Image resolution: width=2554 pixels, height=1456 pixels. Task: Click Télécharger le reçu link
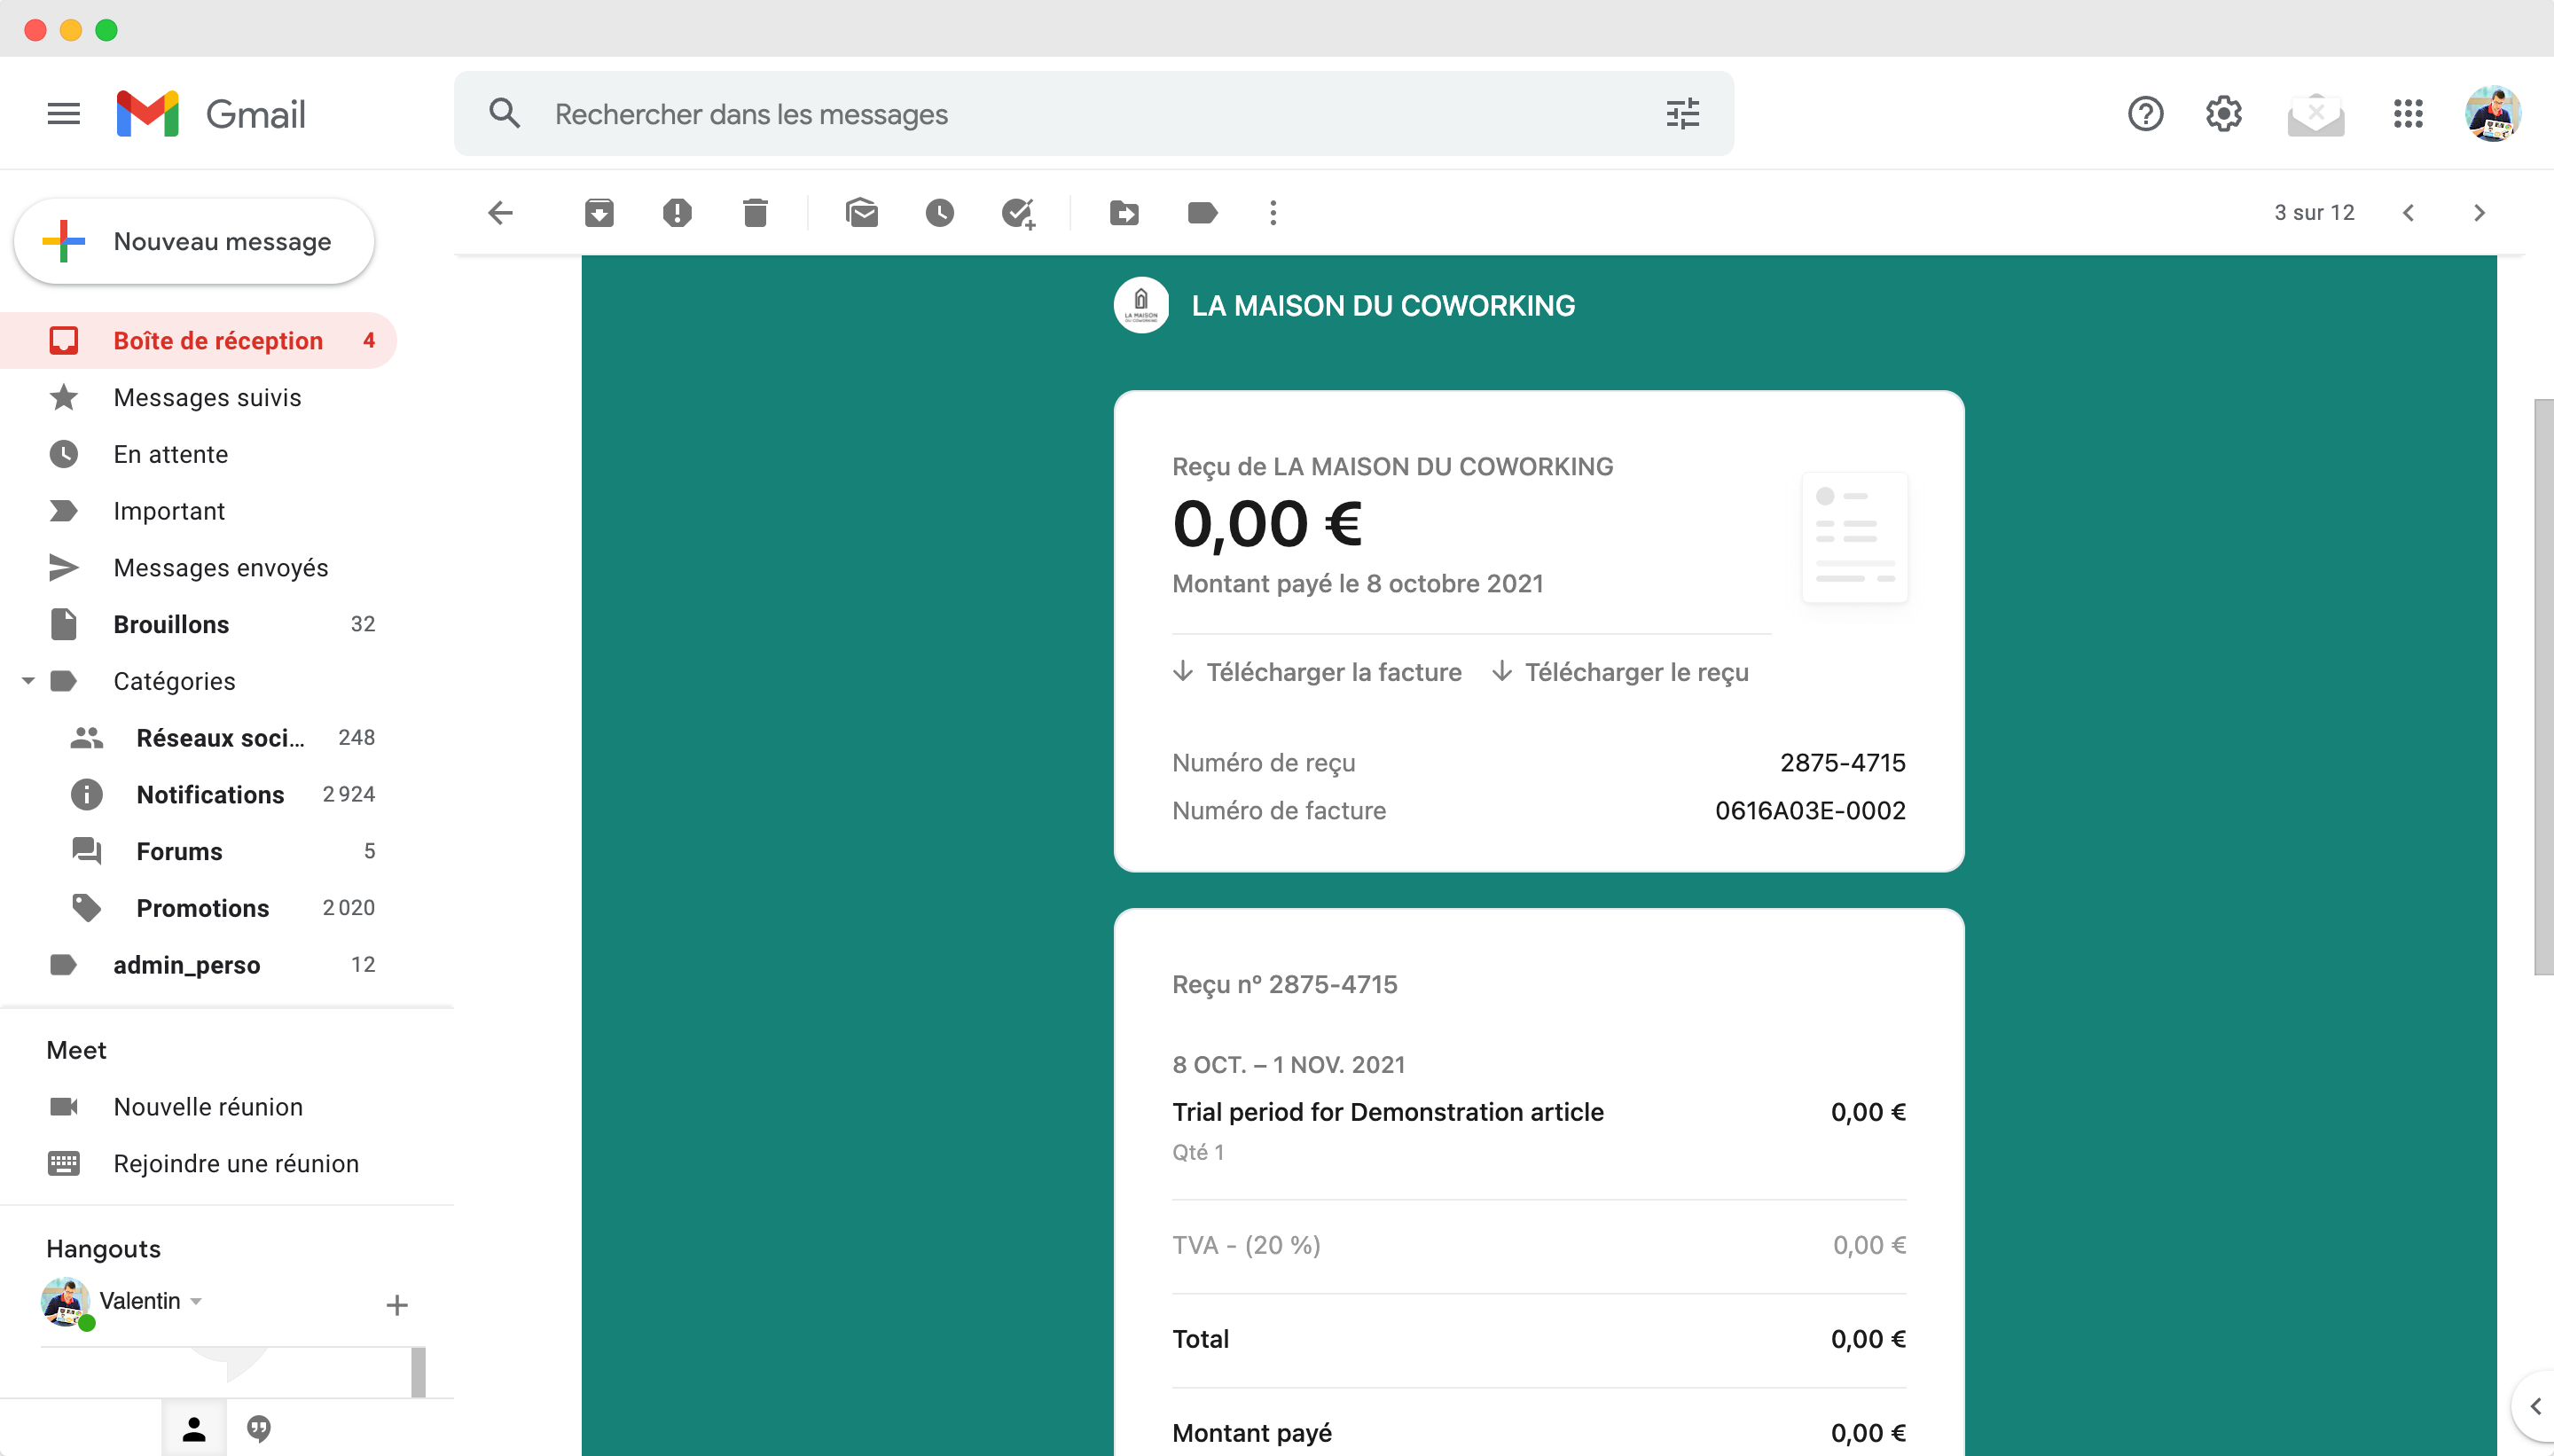pyautogui.click(x=1620, y=672)
